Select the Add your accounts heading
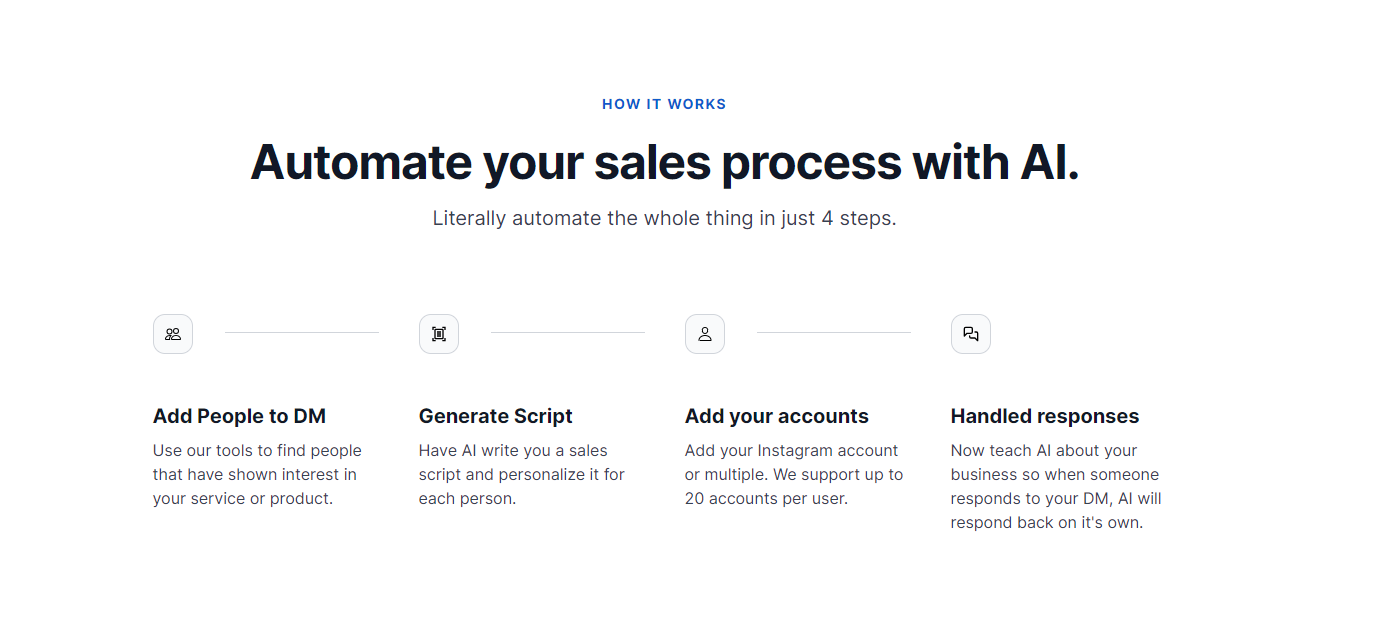Image resolution: width=1400 pixels, height=640 pixels. [x=777, y=416]
